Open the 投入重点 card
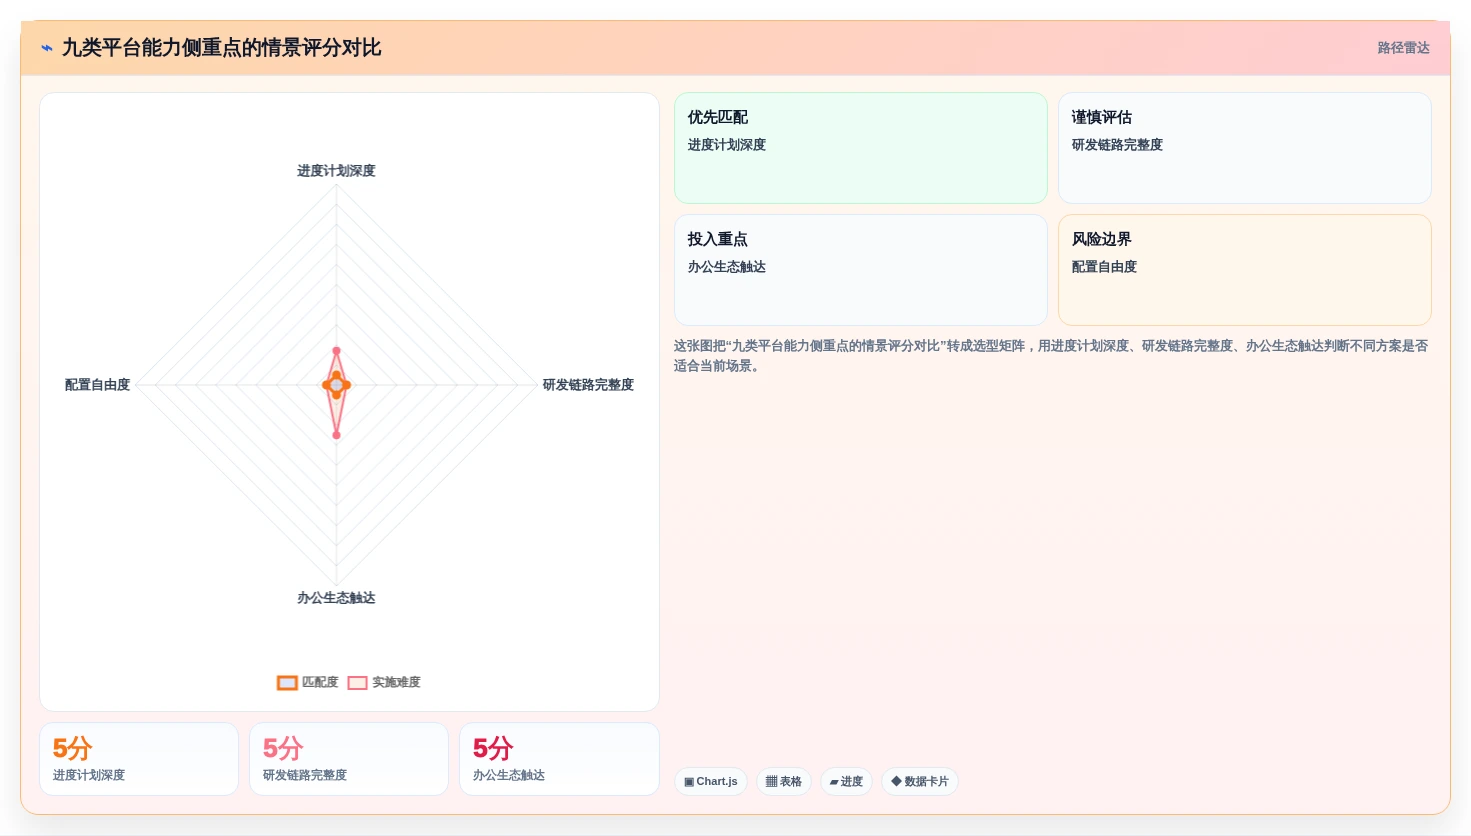This screenshot has width=1471, height=836. click(x=861, y=270)
